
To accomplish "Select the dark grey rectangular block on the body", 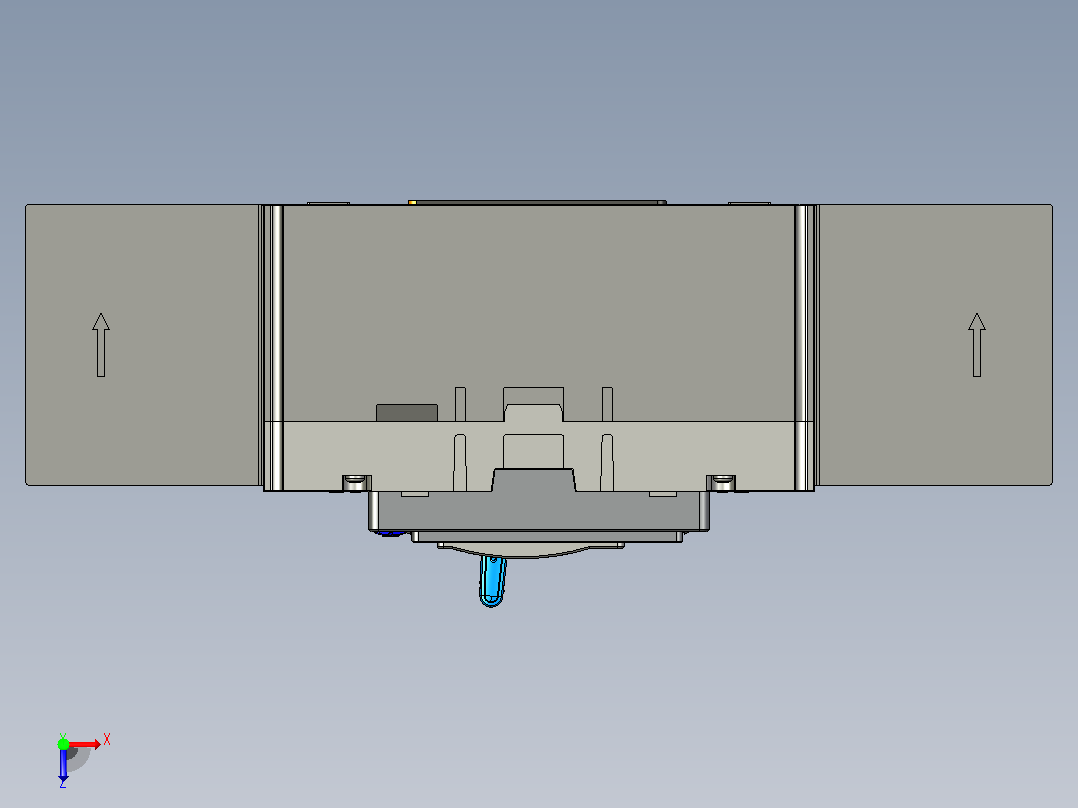I will tap(407, 413).
